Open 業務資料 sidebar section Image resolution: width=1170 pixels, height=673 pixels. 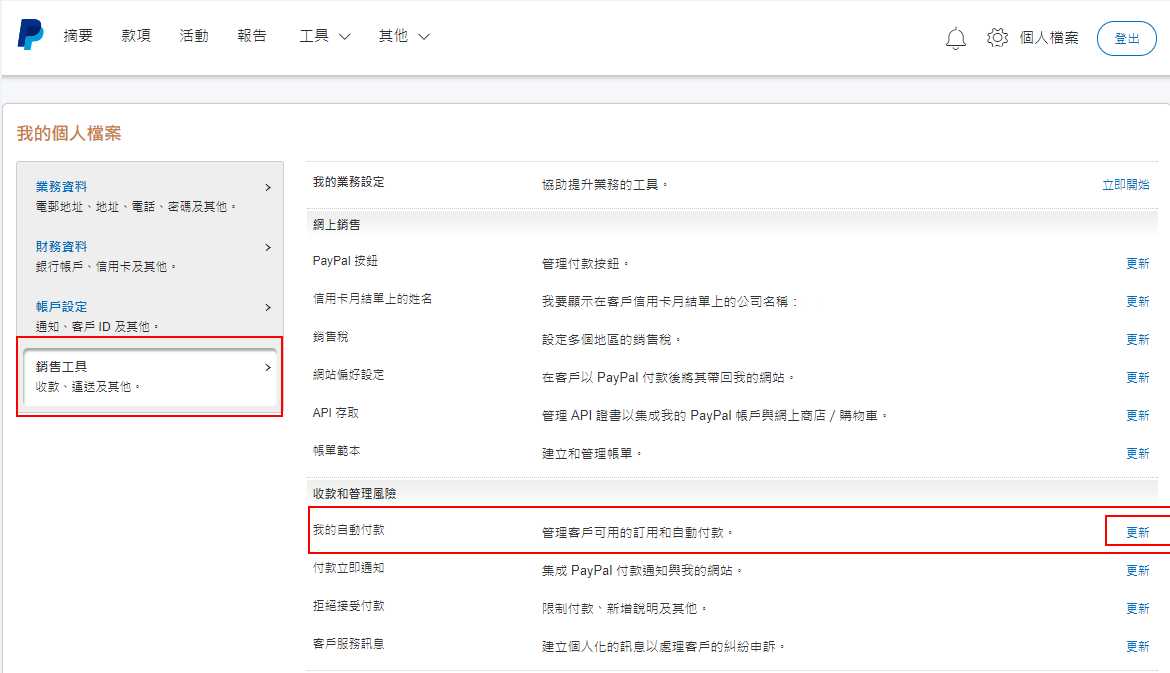pos(61,187)
